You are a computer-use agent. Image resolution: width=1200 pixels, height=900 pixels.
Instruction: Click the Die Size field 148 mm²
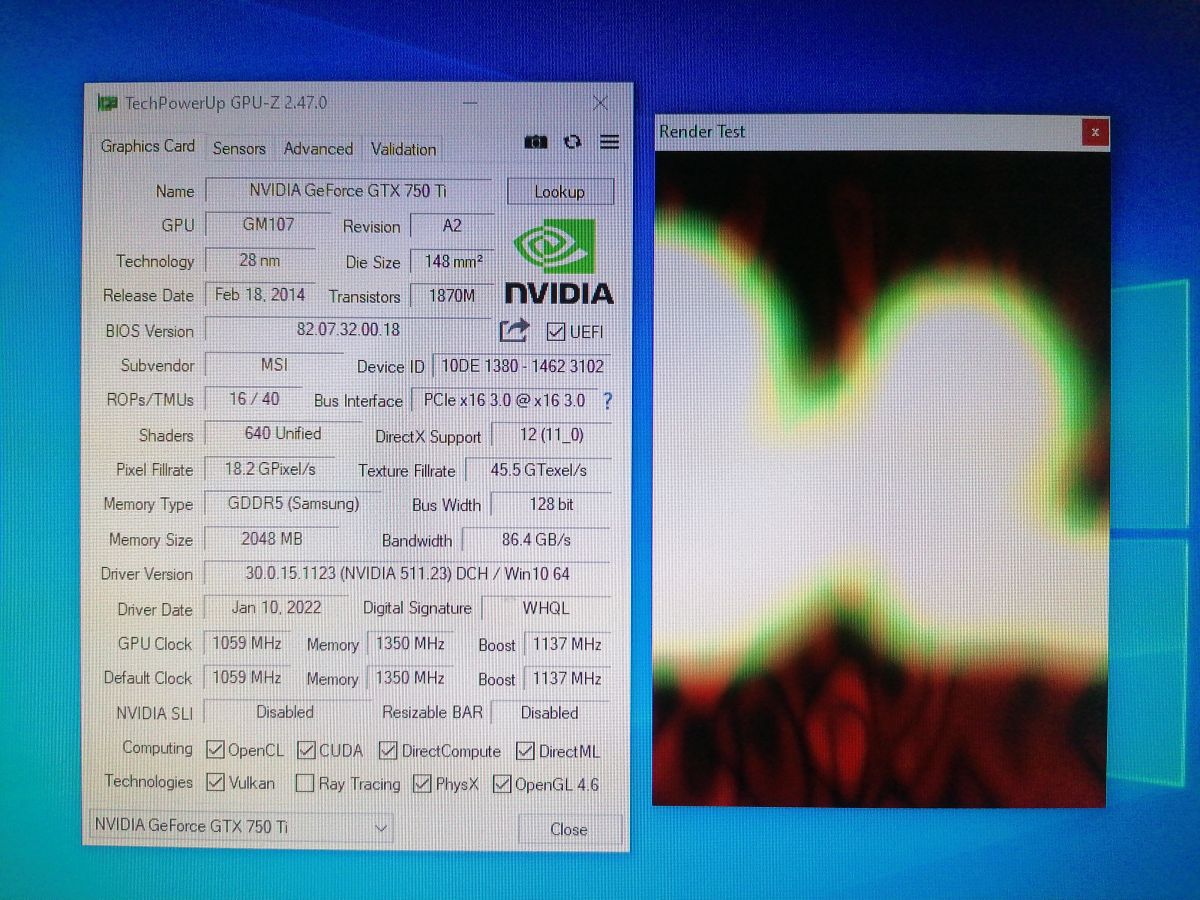(x=452, y=261)
